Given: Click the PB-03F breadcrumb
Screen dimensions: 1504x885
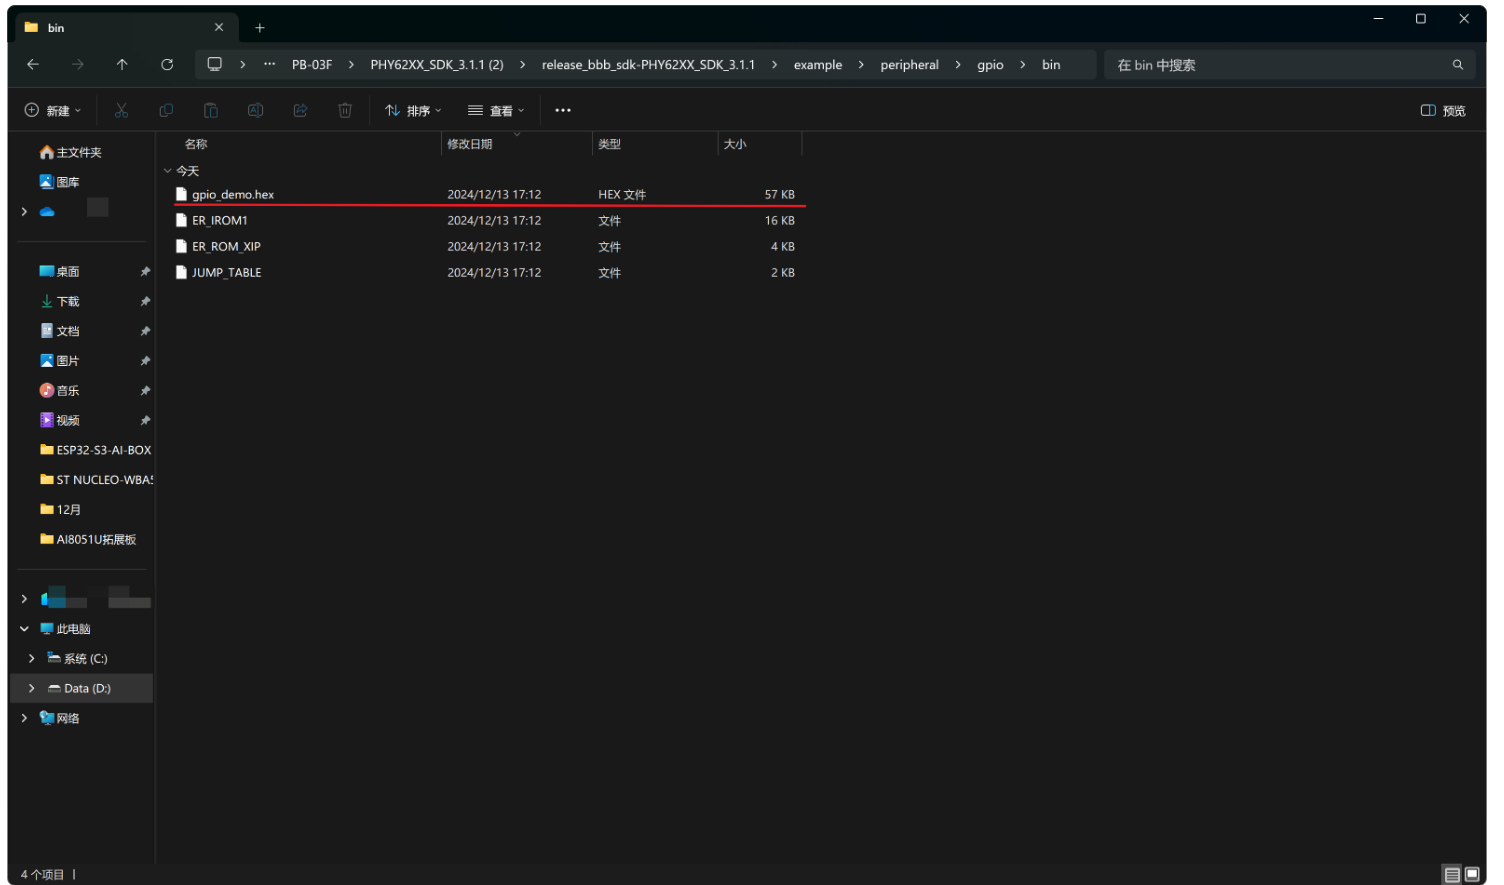Looking at the screenshot, I should tap(312, 64).
